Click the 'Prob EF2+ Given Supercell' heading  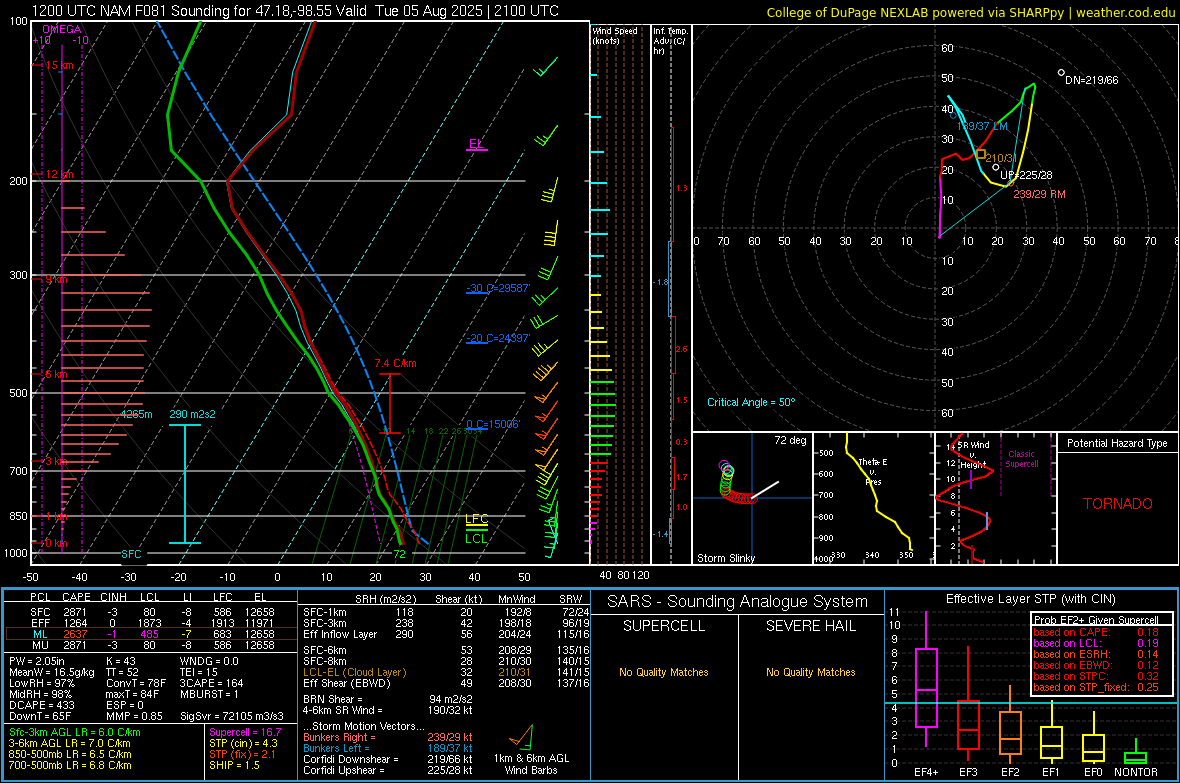click(x=1096, y=620)
